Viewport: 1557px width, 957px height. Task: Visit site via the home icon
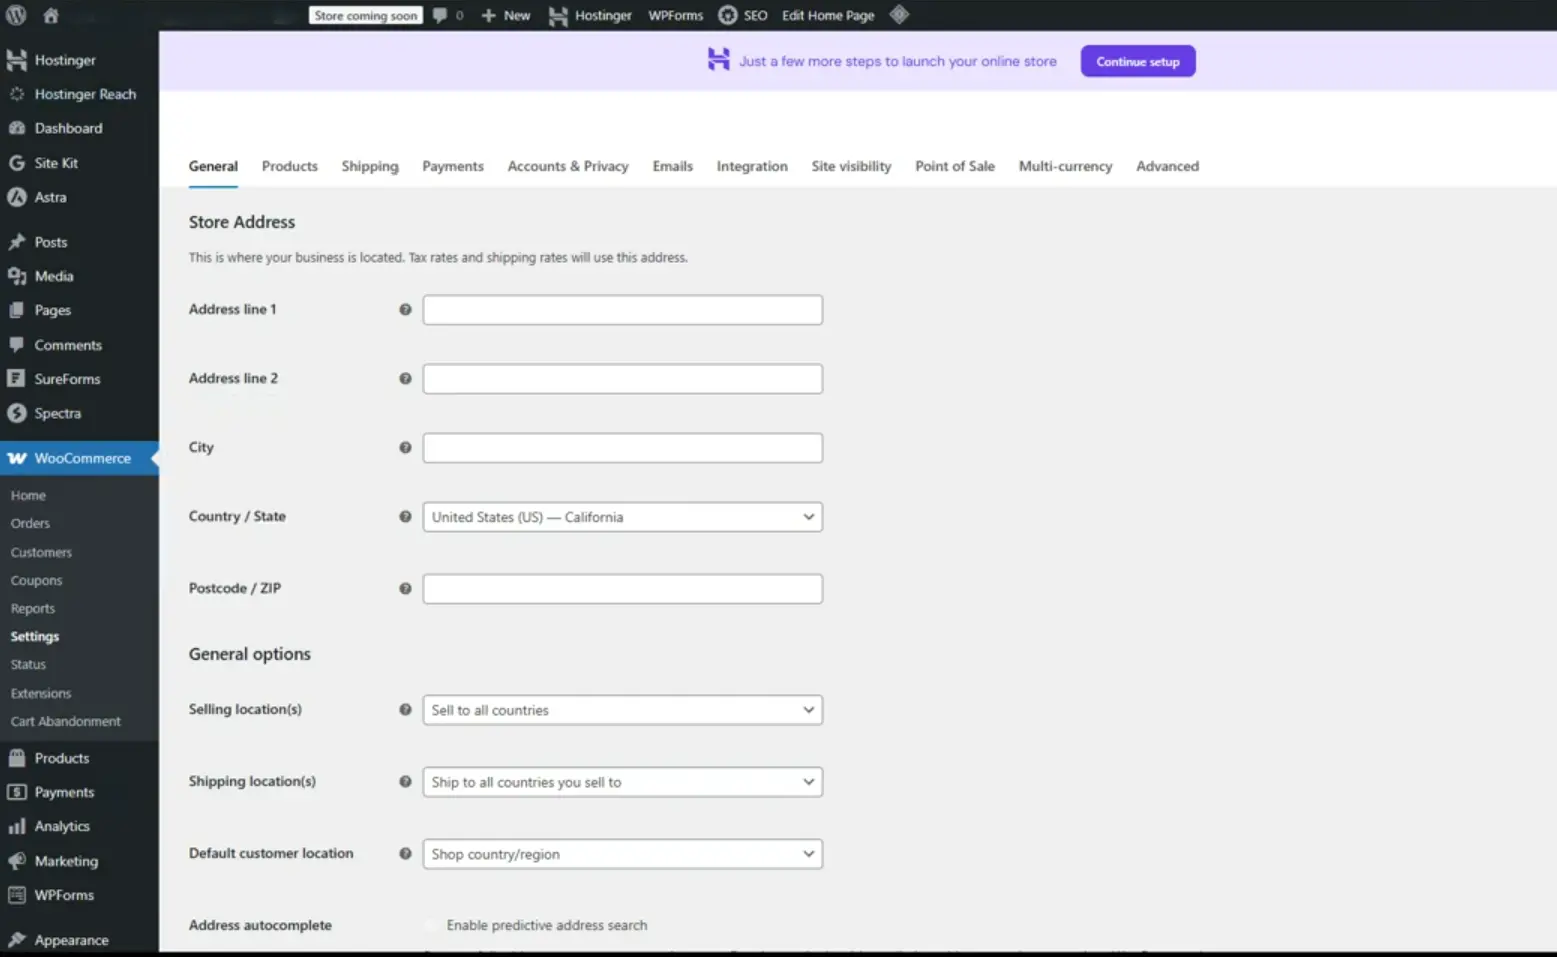[51, 15]
